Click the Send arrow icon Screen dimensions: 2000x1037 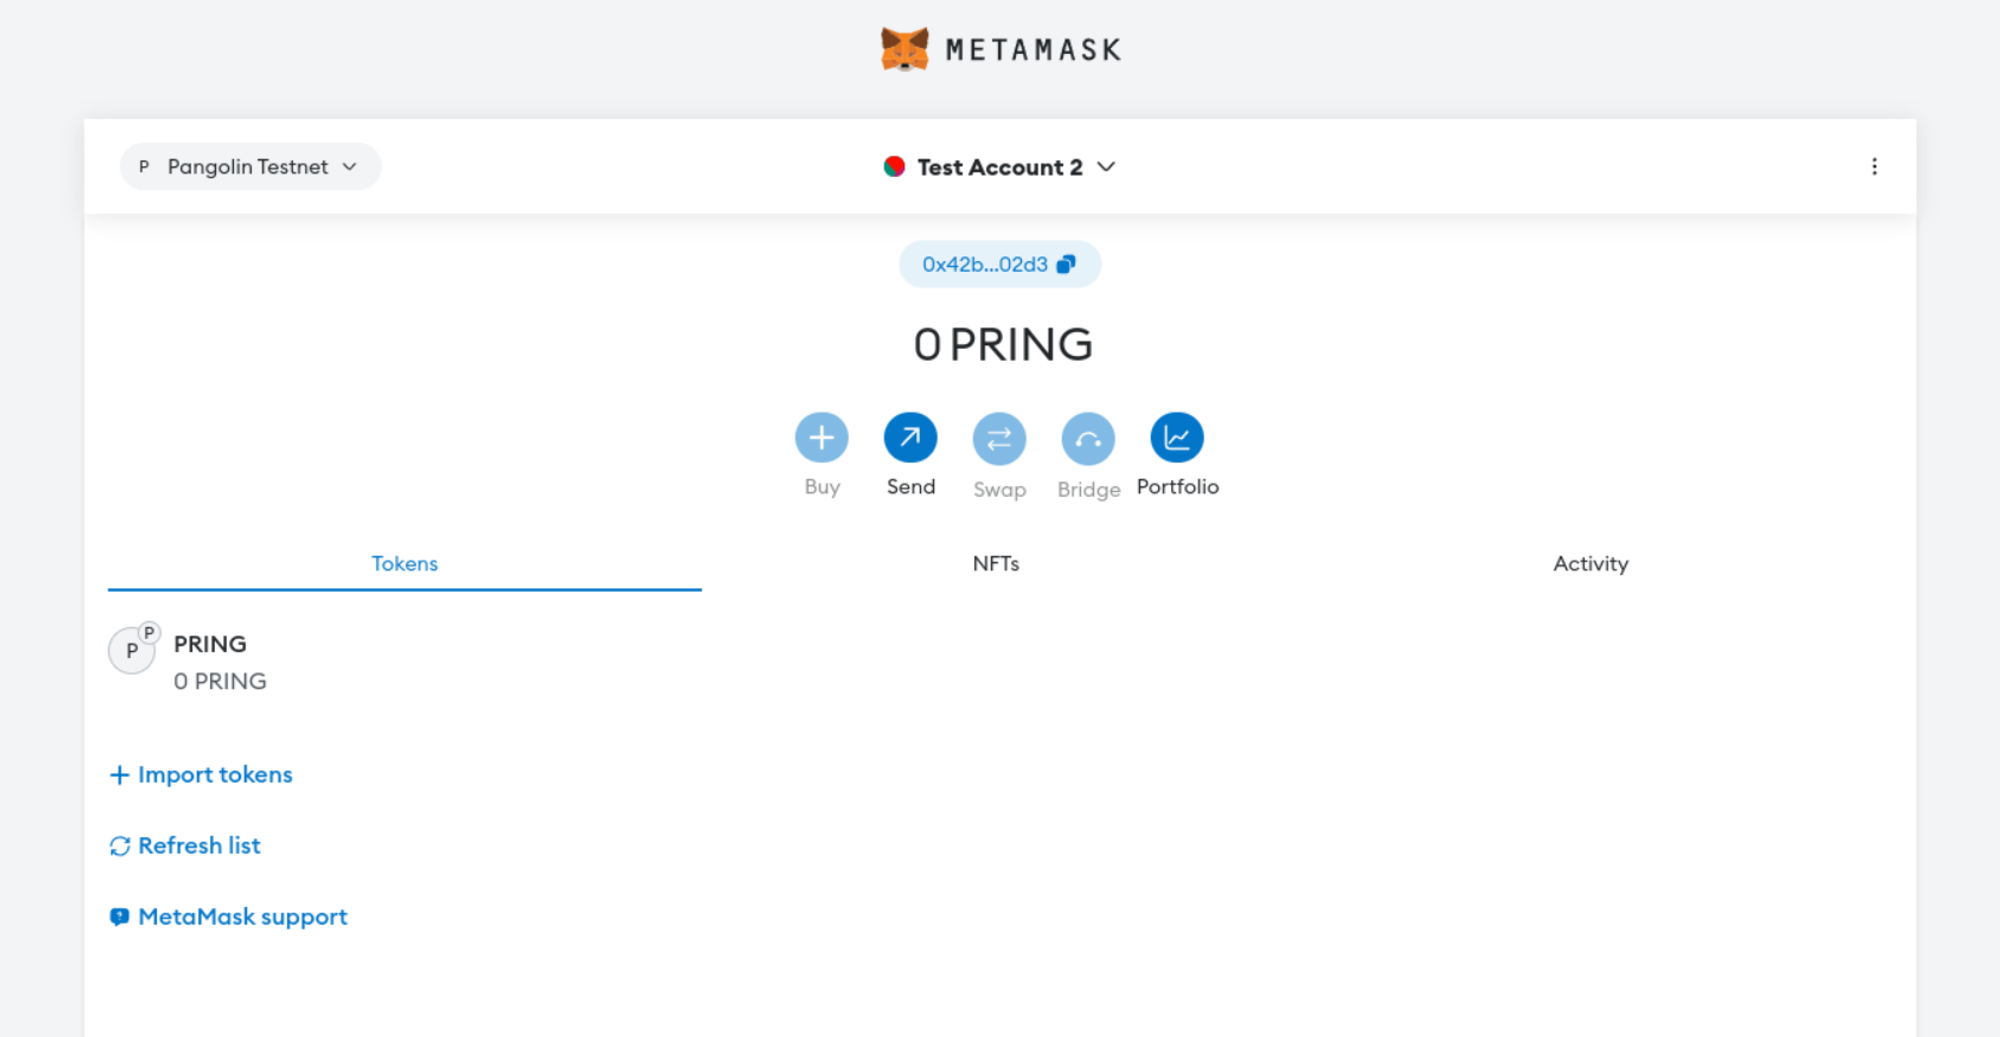[910, 438]
